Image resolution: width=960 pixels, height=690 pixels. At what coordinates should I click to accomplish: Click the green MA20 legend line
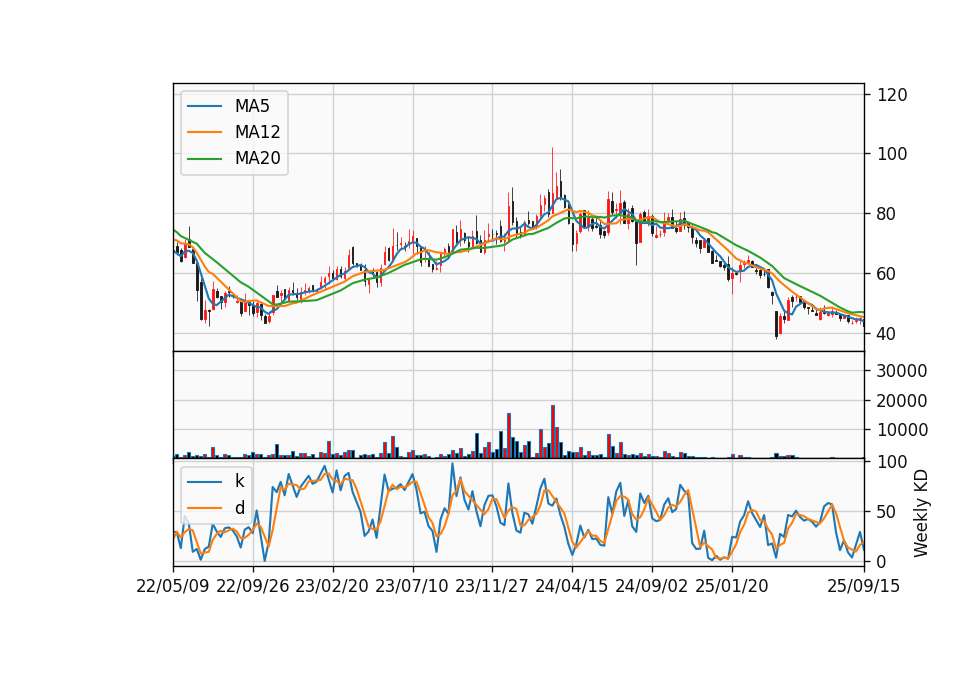[x=204, y=159]
